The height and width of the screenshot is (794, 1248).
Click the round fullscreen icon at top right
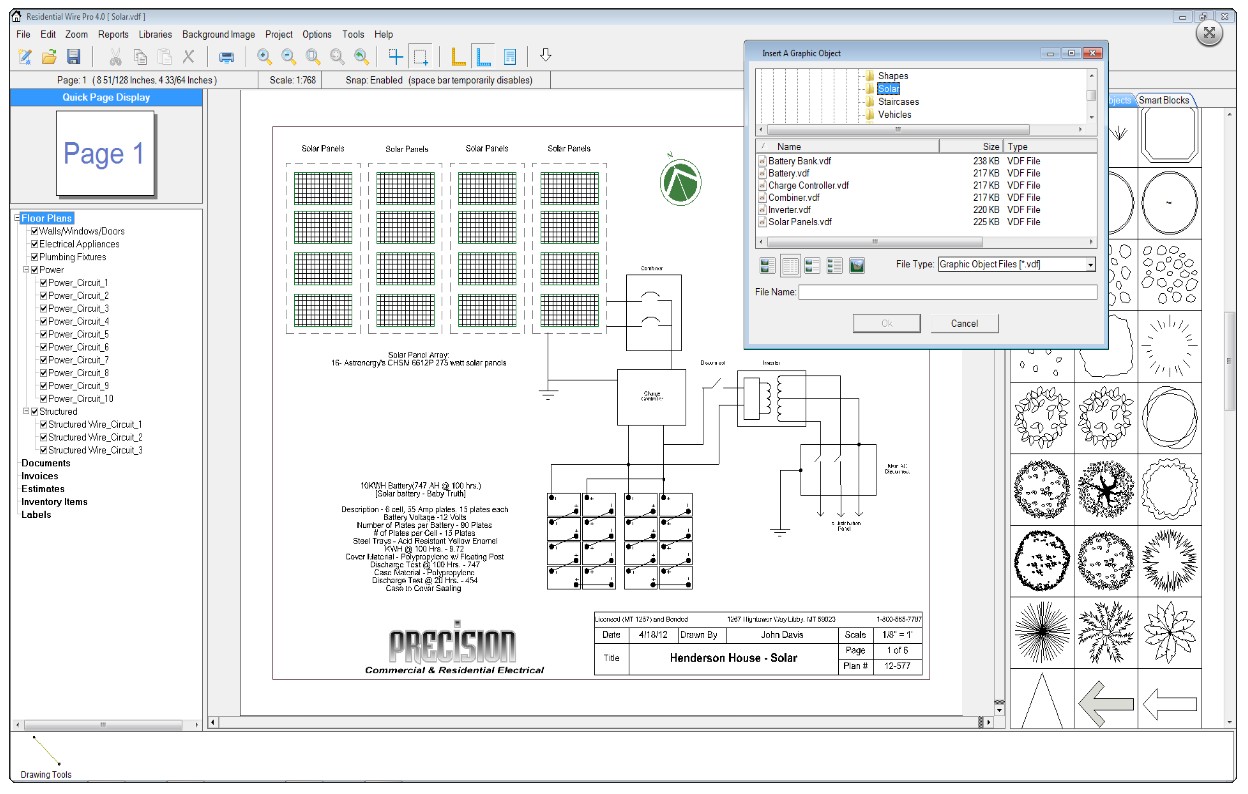click(1210, 32)
